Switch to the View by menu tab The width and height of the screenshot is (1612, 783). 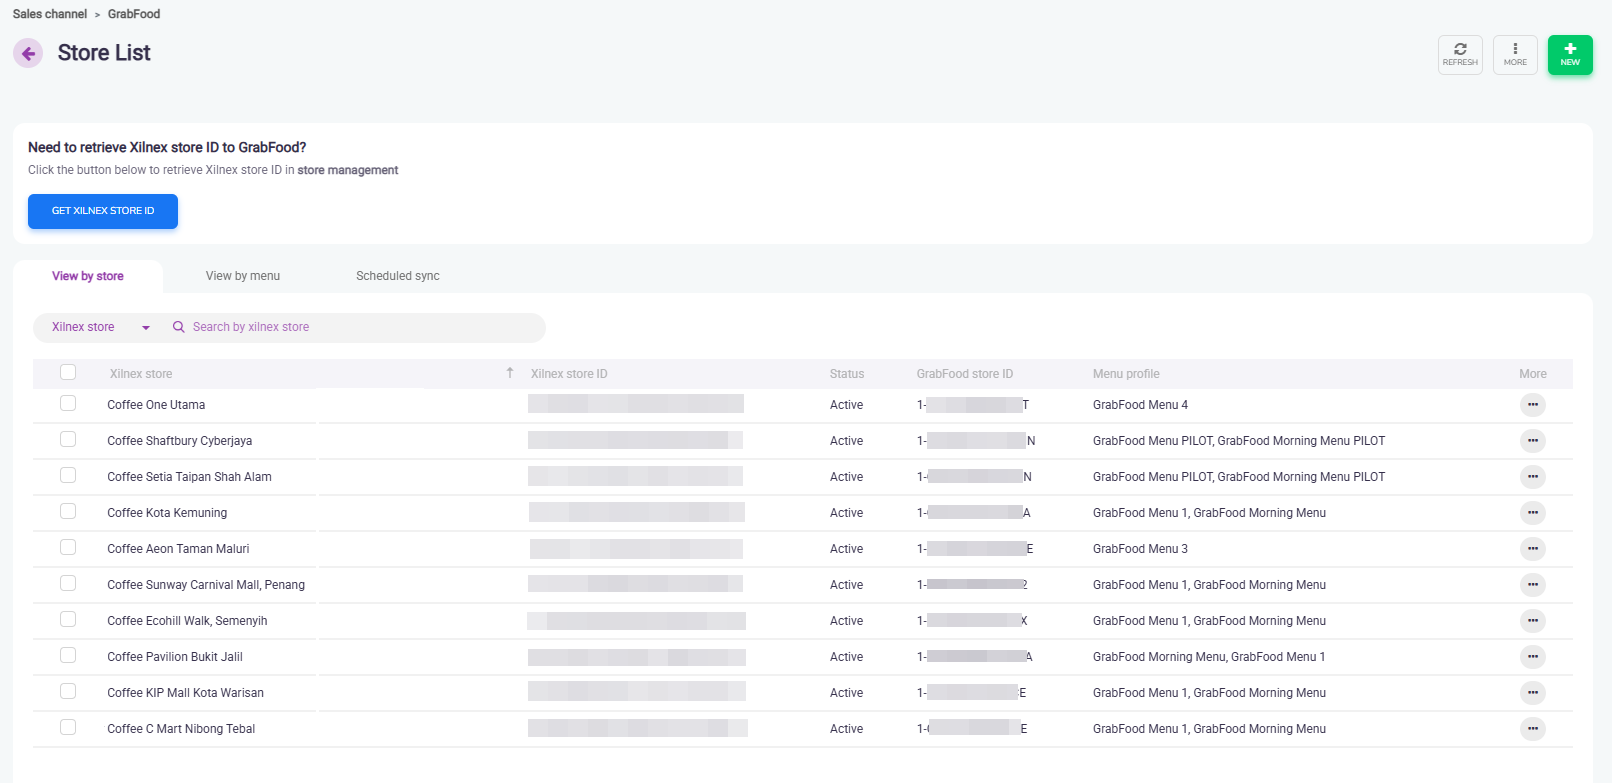click(243, 276)
